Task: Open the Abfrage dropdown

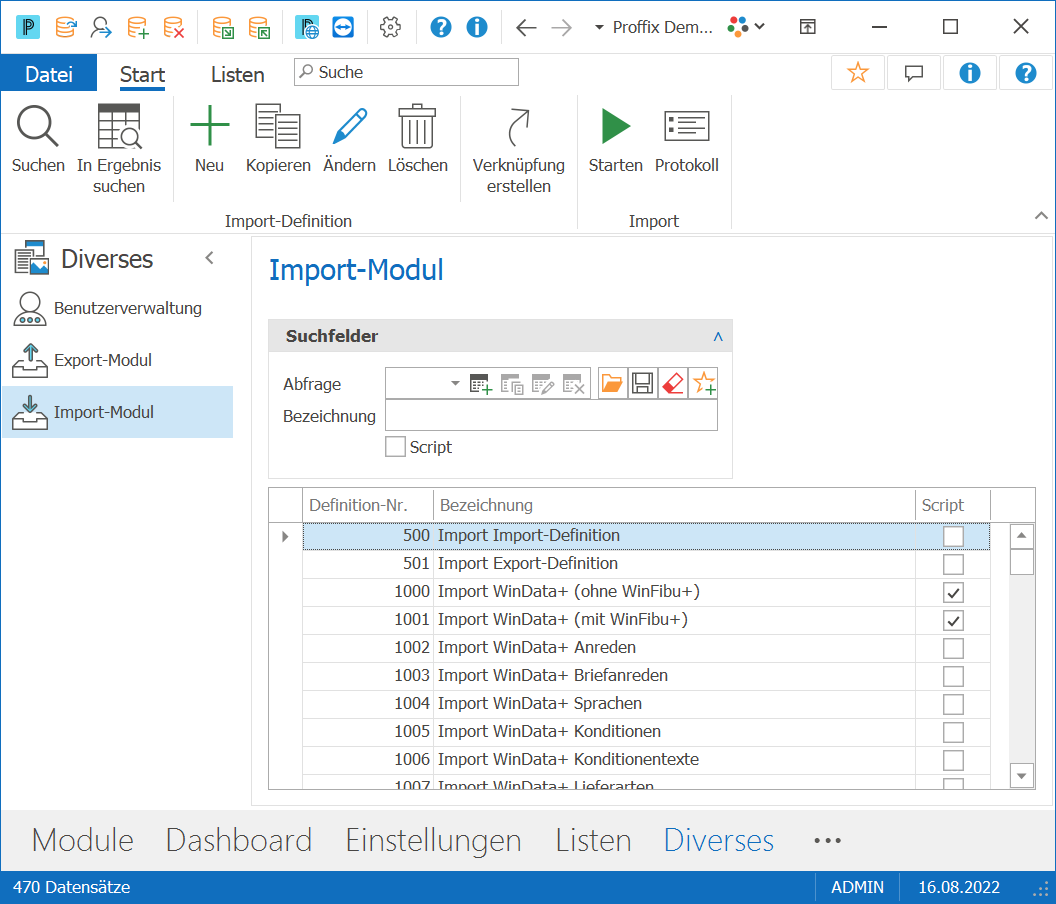Action: [x=455, y=383]
